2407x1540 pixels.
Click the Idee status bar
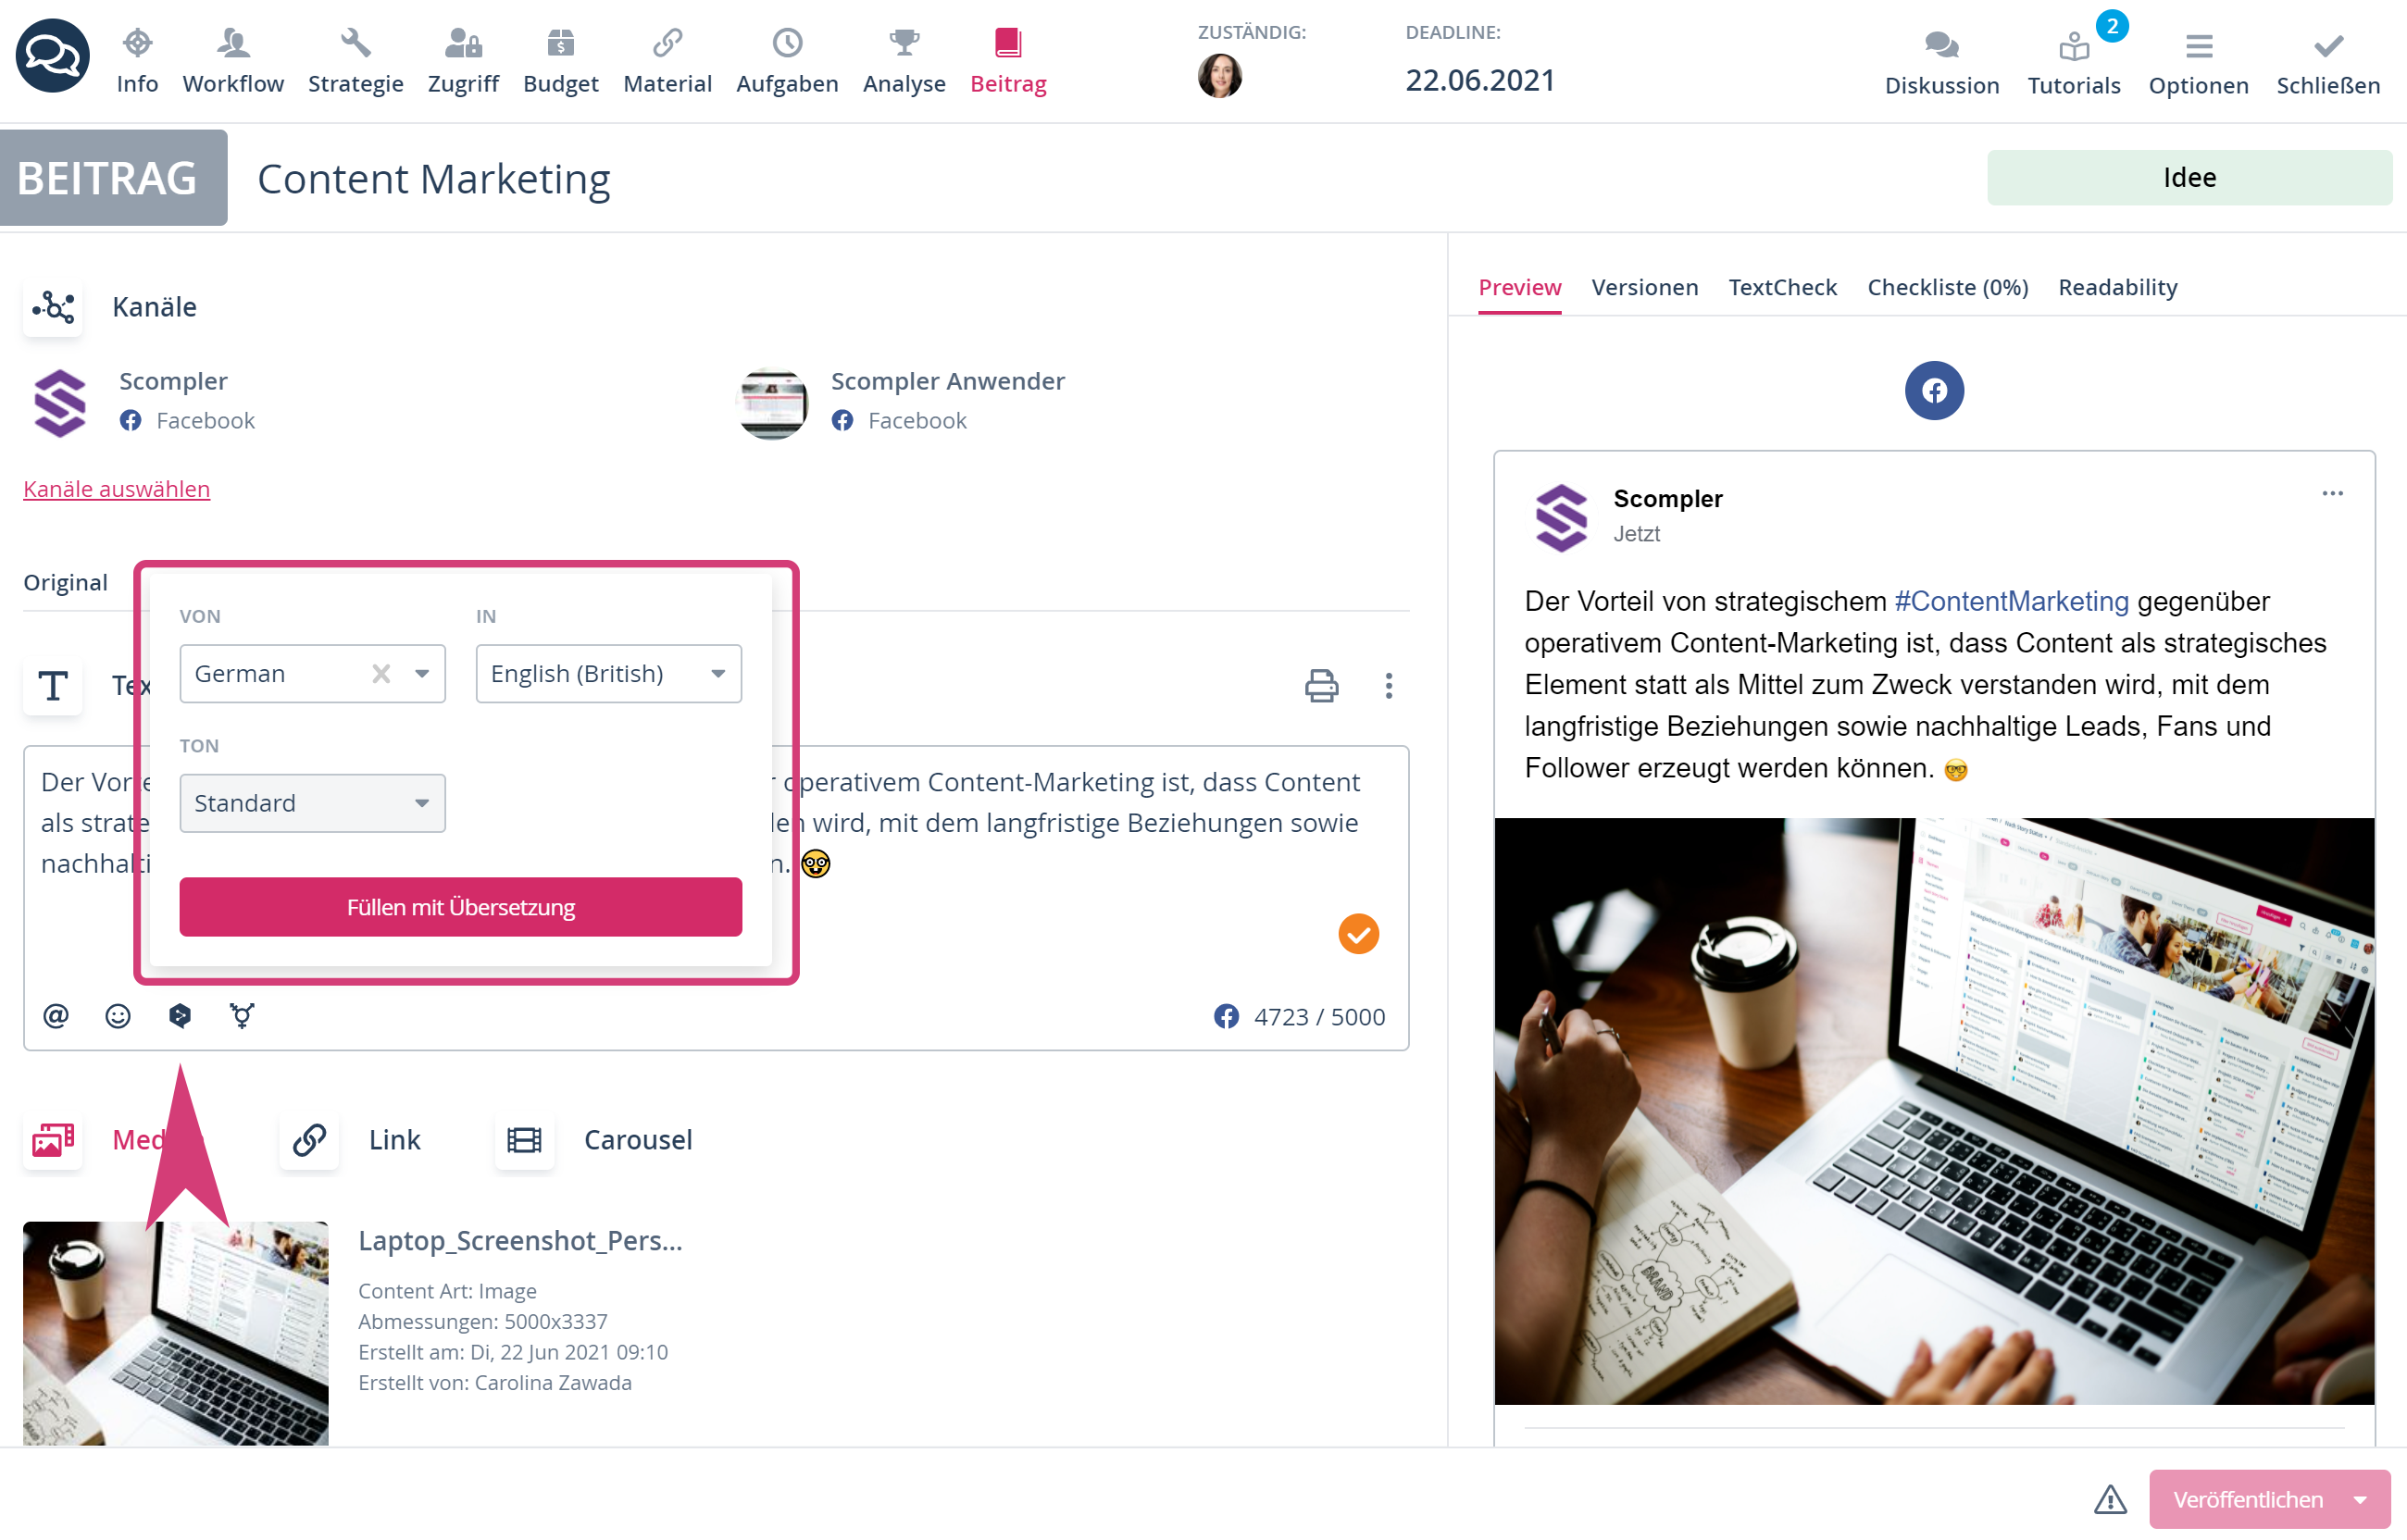point(2189,177)
